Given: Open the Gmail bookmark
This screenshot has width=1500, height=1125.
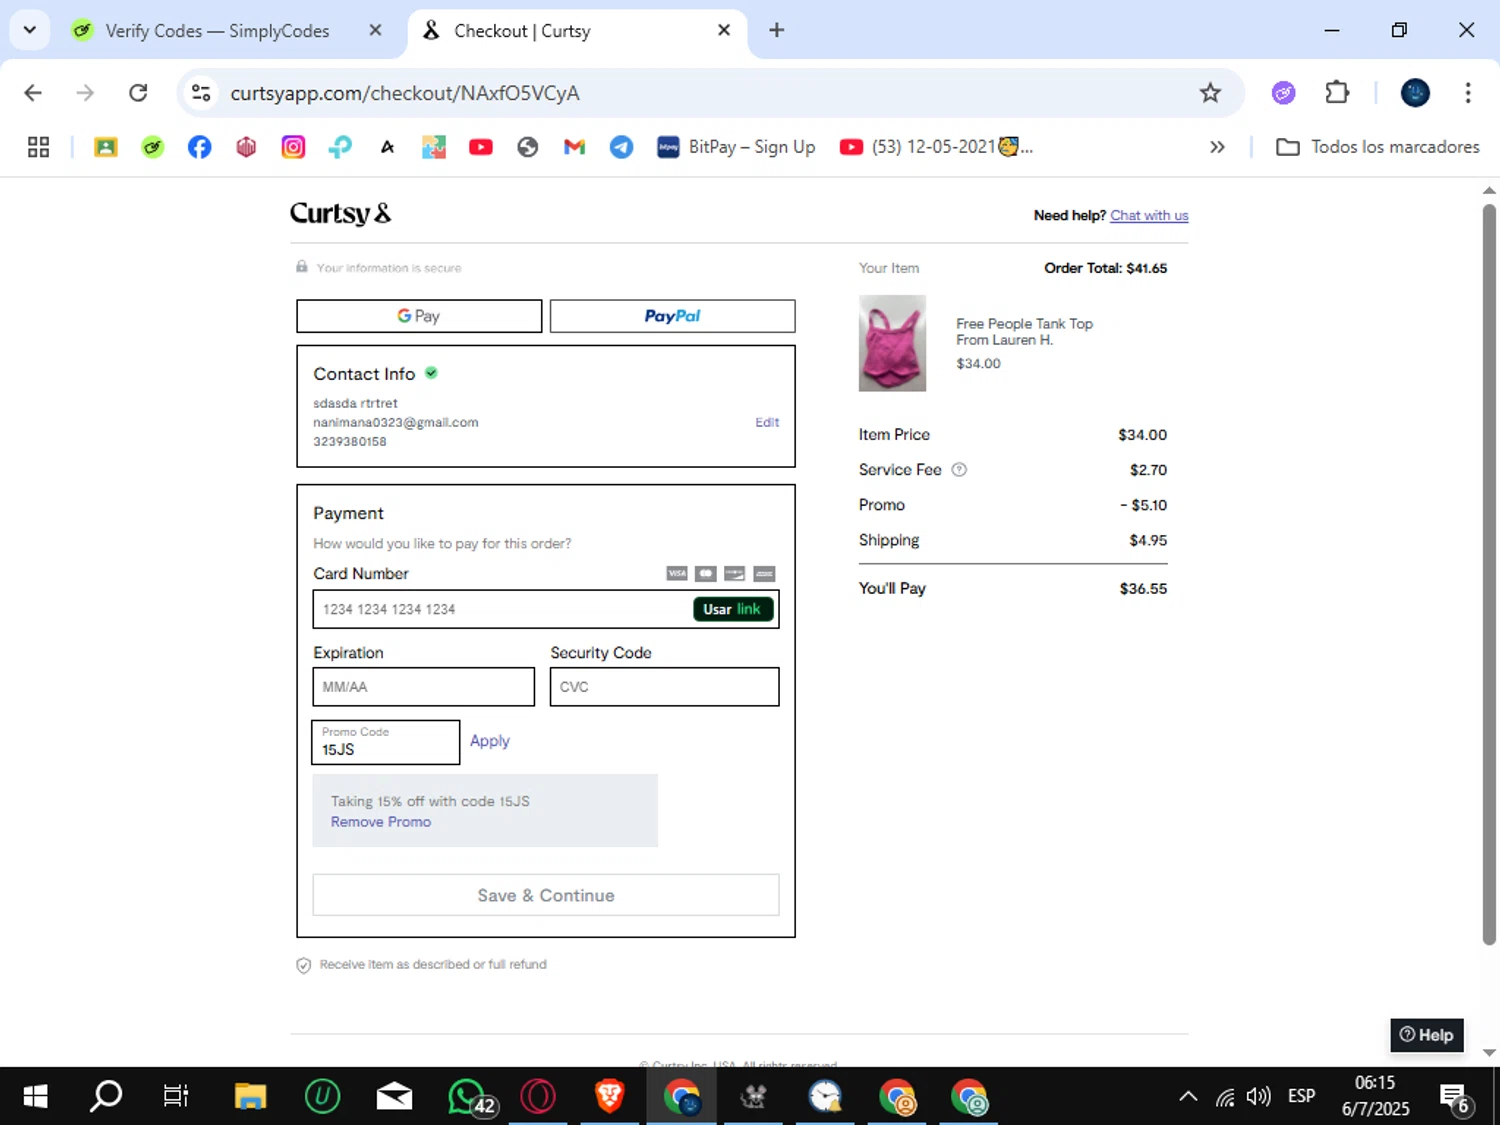Looking at the screenshot, I should click(574, 147).
